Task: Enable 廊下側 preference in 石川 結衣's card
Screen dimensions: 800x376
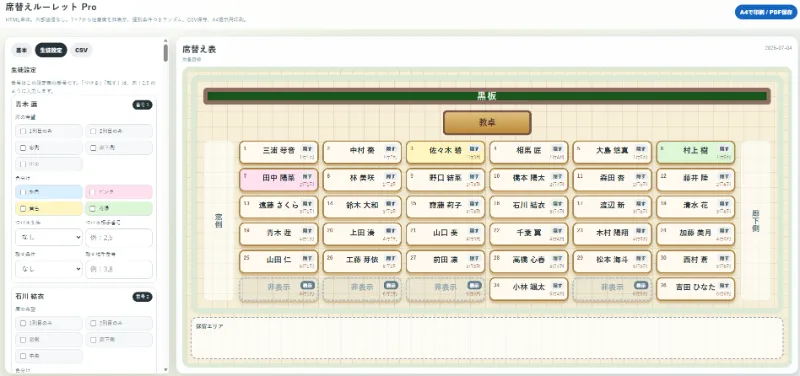Action: [x=93, y=339]
